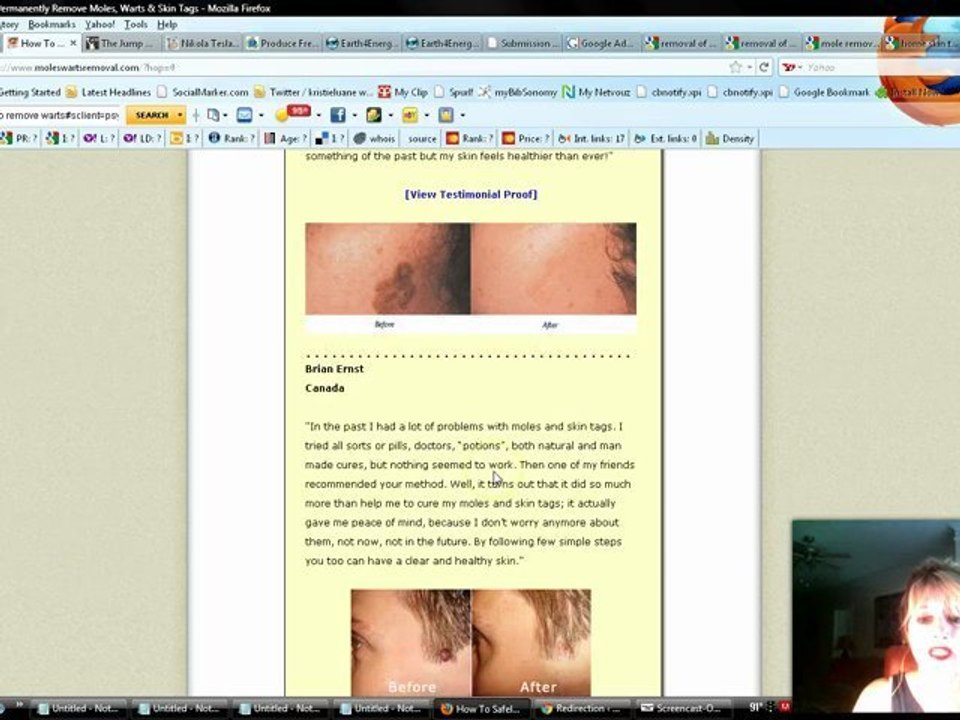Open the My Netvouz bookmark
960x720 pixels.
point(596,92)
